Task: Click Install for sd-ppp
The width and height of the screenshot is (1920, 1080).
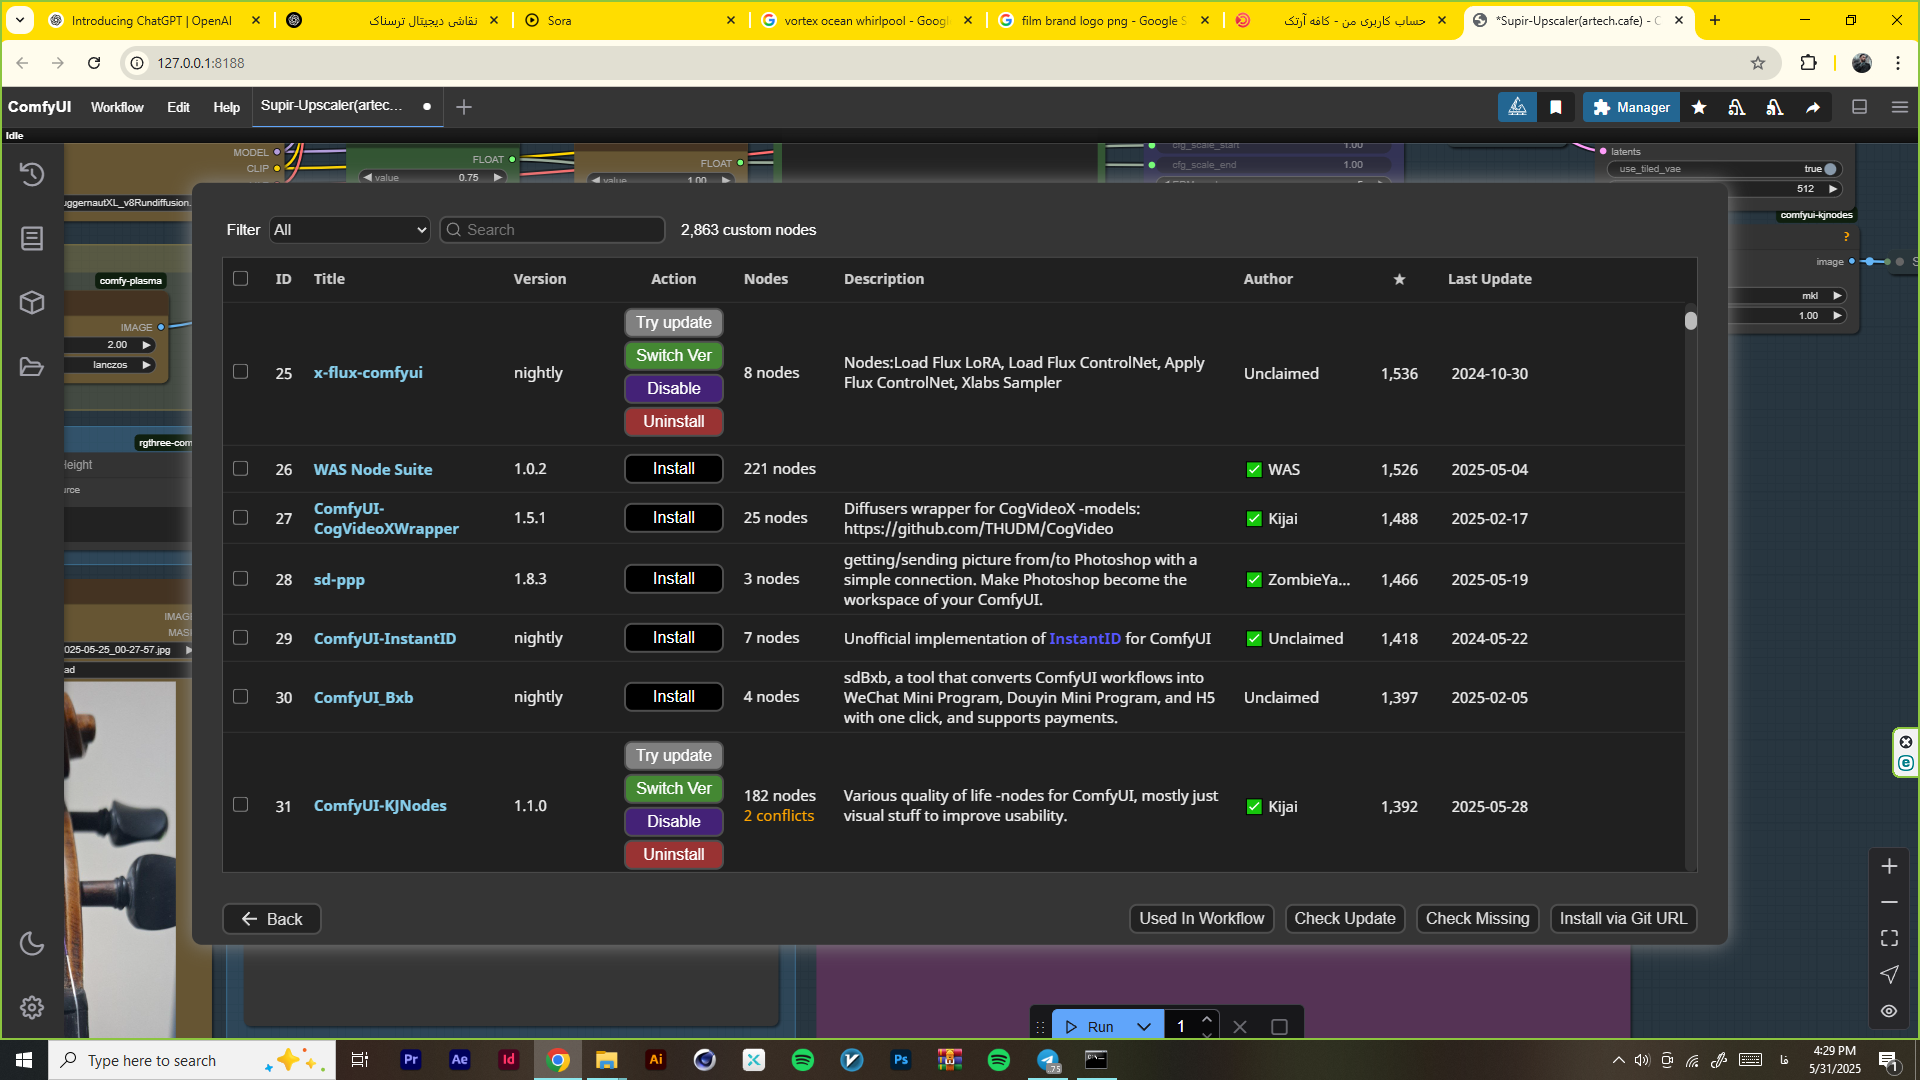Action: pyautogui.click(x=673, y=579)
